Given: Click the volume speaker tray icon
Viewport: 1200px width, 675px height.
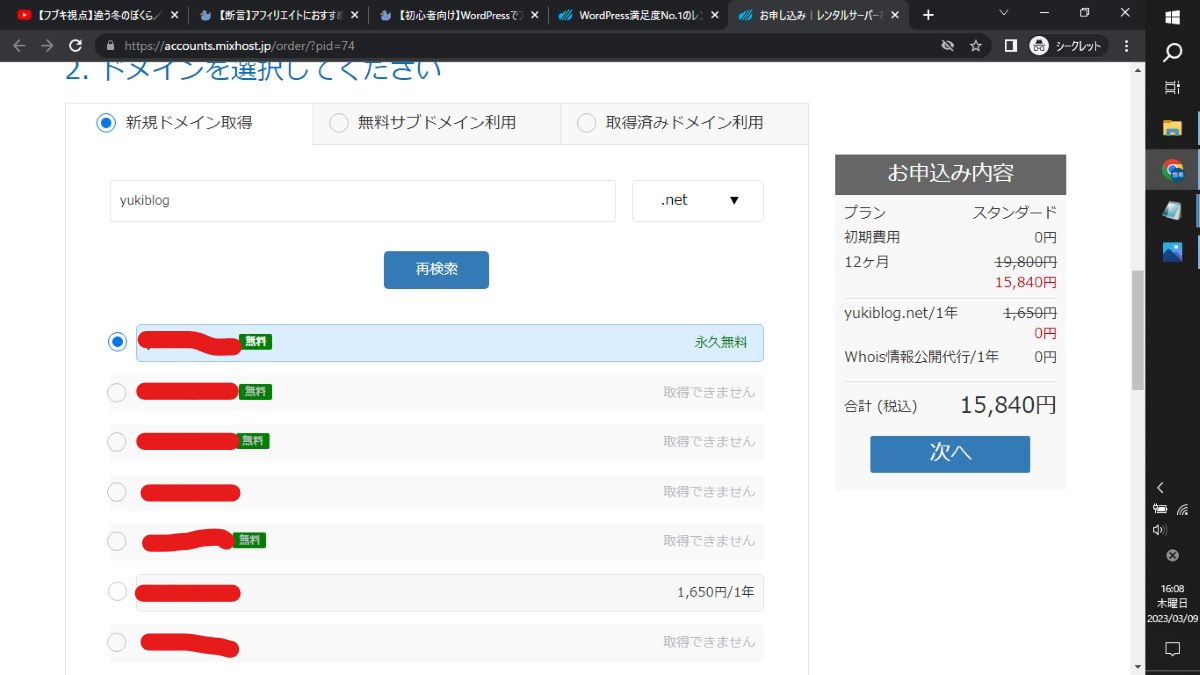Looking at the screenshot, I should [x=1160, y=530].
